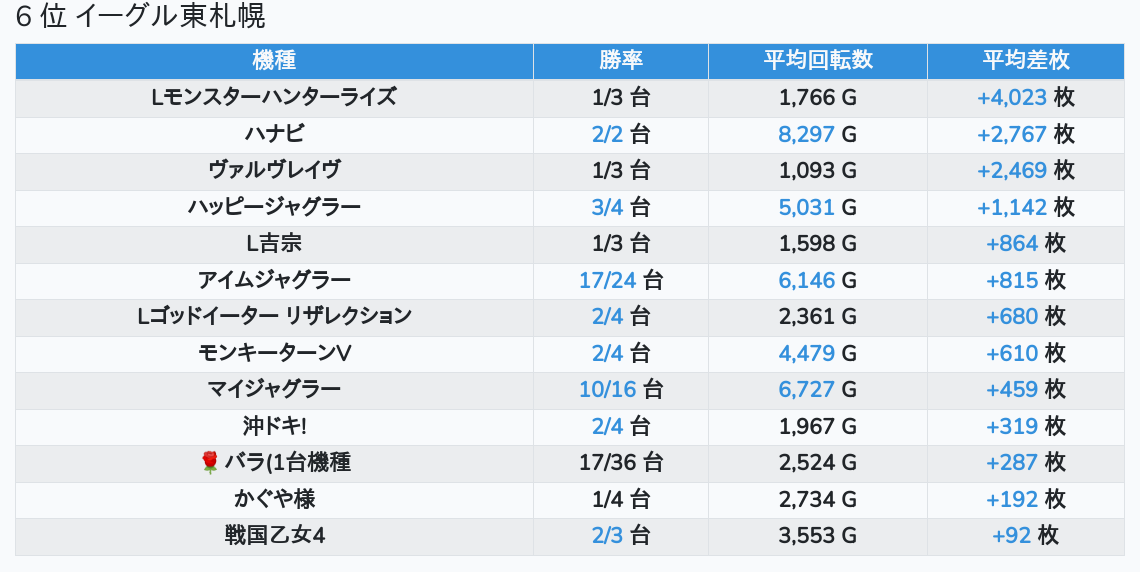Open the +864 link for L吉宗
The width and height of the screenshot is (1140, 572).
click(x=1011, y=243)
